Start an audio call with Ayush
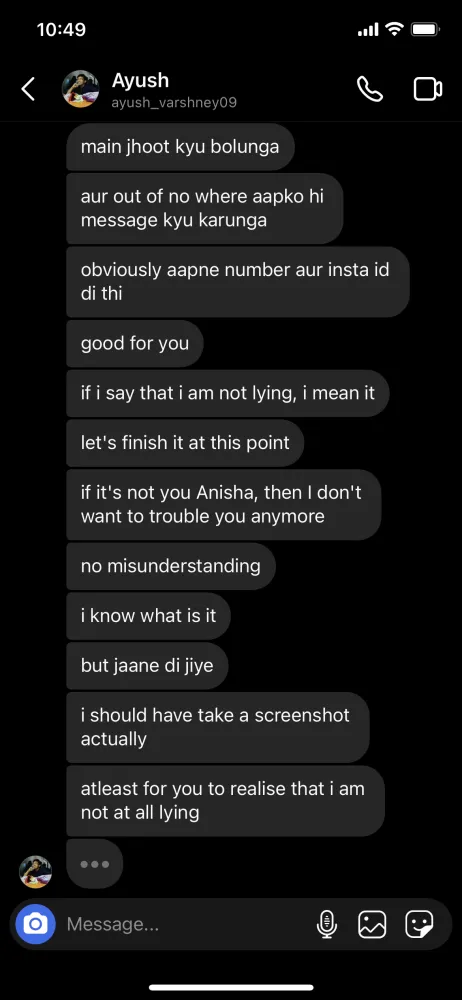 (369, 89)
